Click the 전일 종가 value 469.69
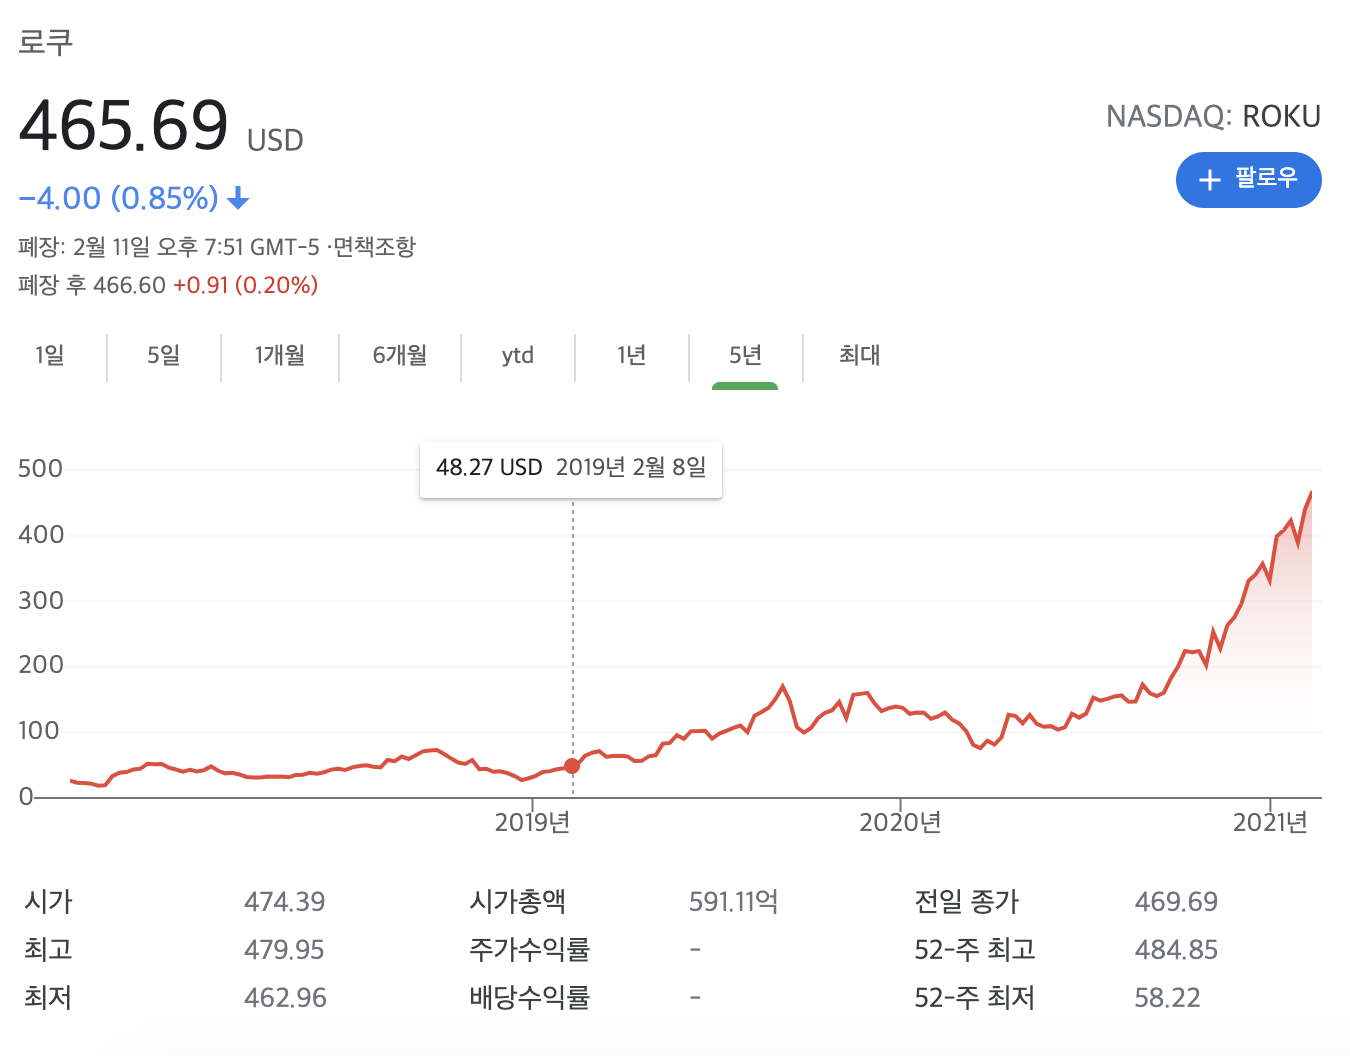Screen dimensions: 1350x1056 click(1176, 902)
